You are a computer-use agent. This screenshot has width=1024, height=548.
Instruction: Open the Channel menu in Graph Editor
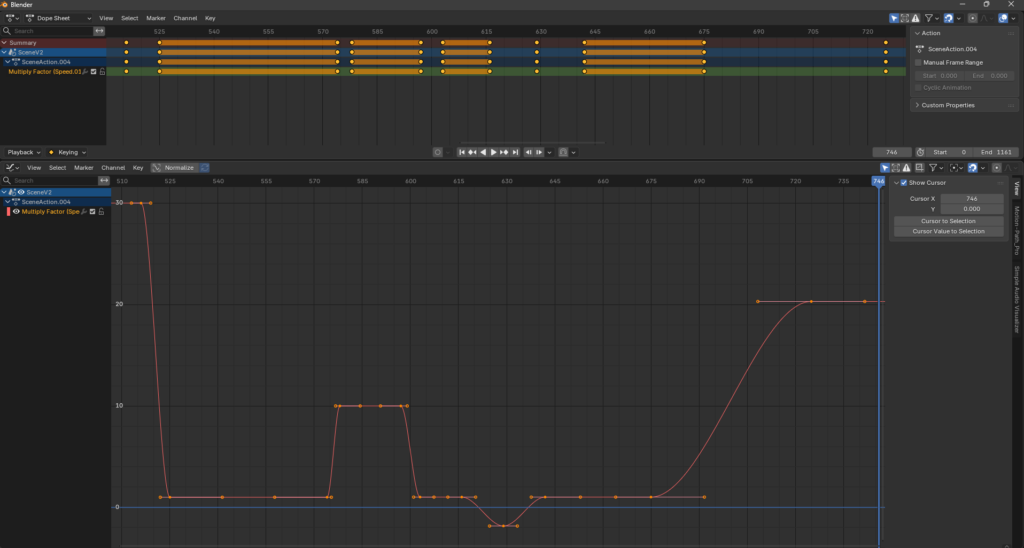pyautogui.click(x=113, y=168)
